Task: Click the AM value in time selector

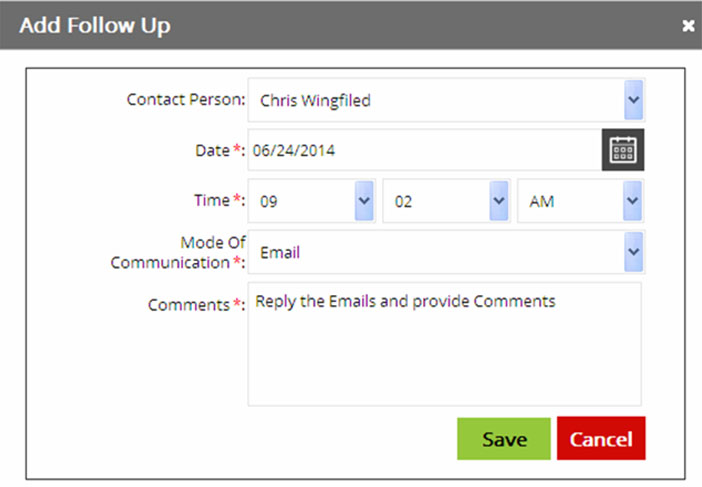Action: point(542,201)
